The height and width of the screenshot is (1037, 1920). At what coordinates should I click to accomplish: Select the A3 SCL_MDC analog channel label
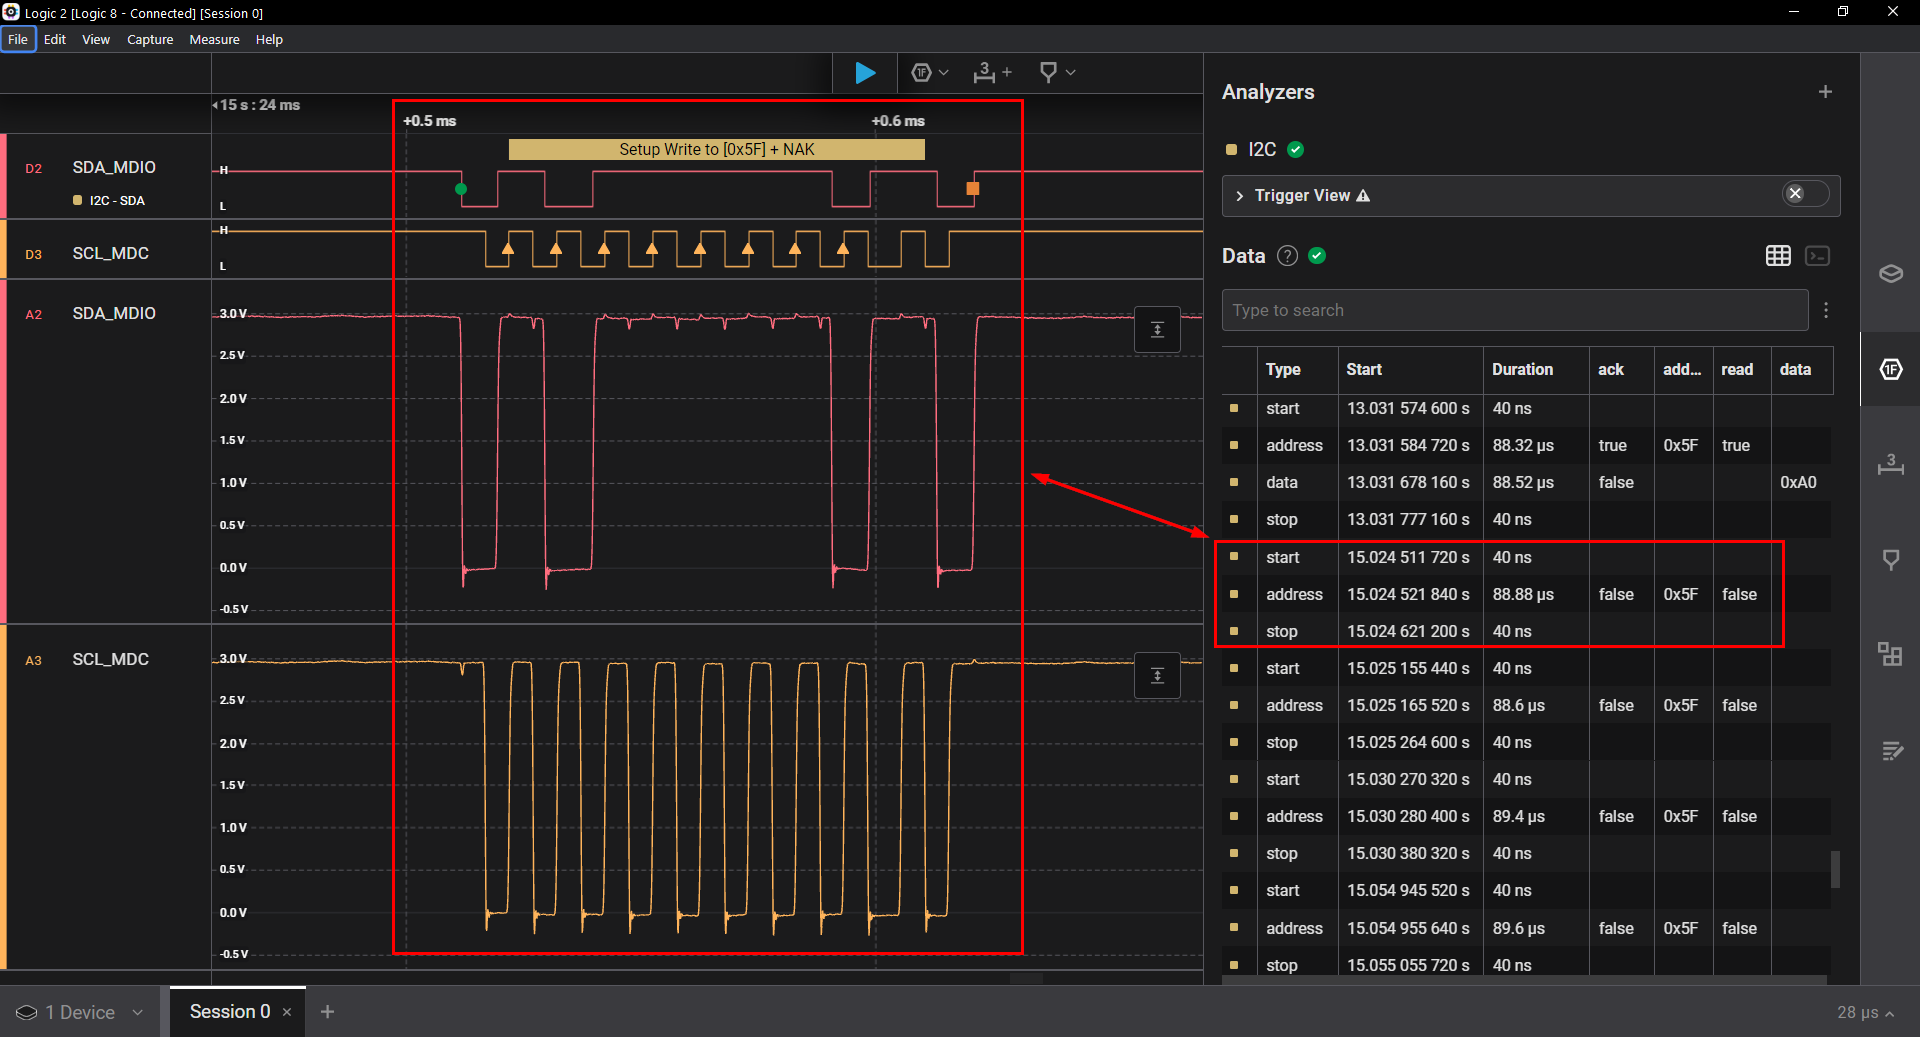(110, 660)
